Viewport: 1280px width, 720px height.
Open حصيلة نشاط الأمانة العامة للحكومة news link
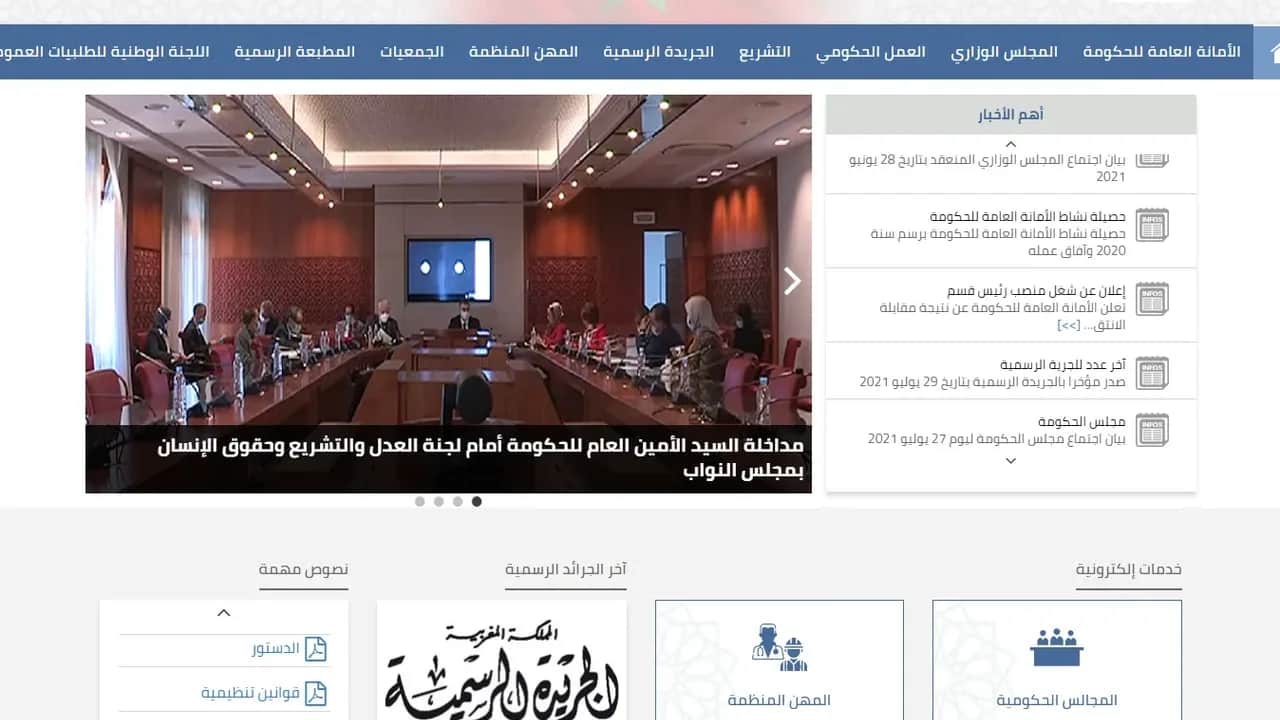coord(1027,216)
